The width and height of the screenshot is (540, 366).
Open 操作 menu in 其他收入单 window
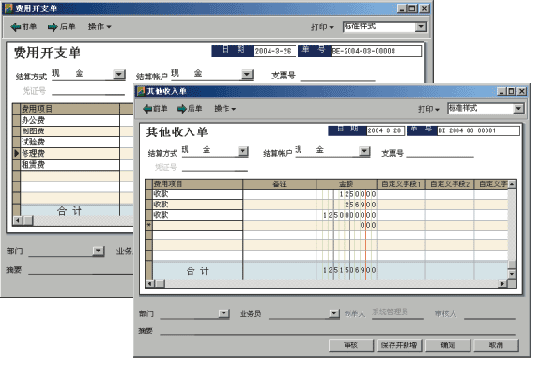[x=225, y=109]
